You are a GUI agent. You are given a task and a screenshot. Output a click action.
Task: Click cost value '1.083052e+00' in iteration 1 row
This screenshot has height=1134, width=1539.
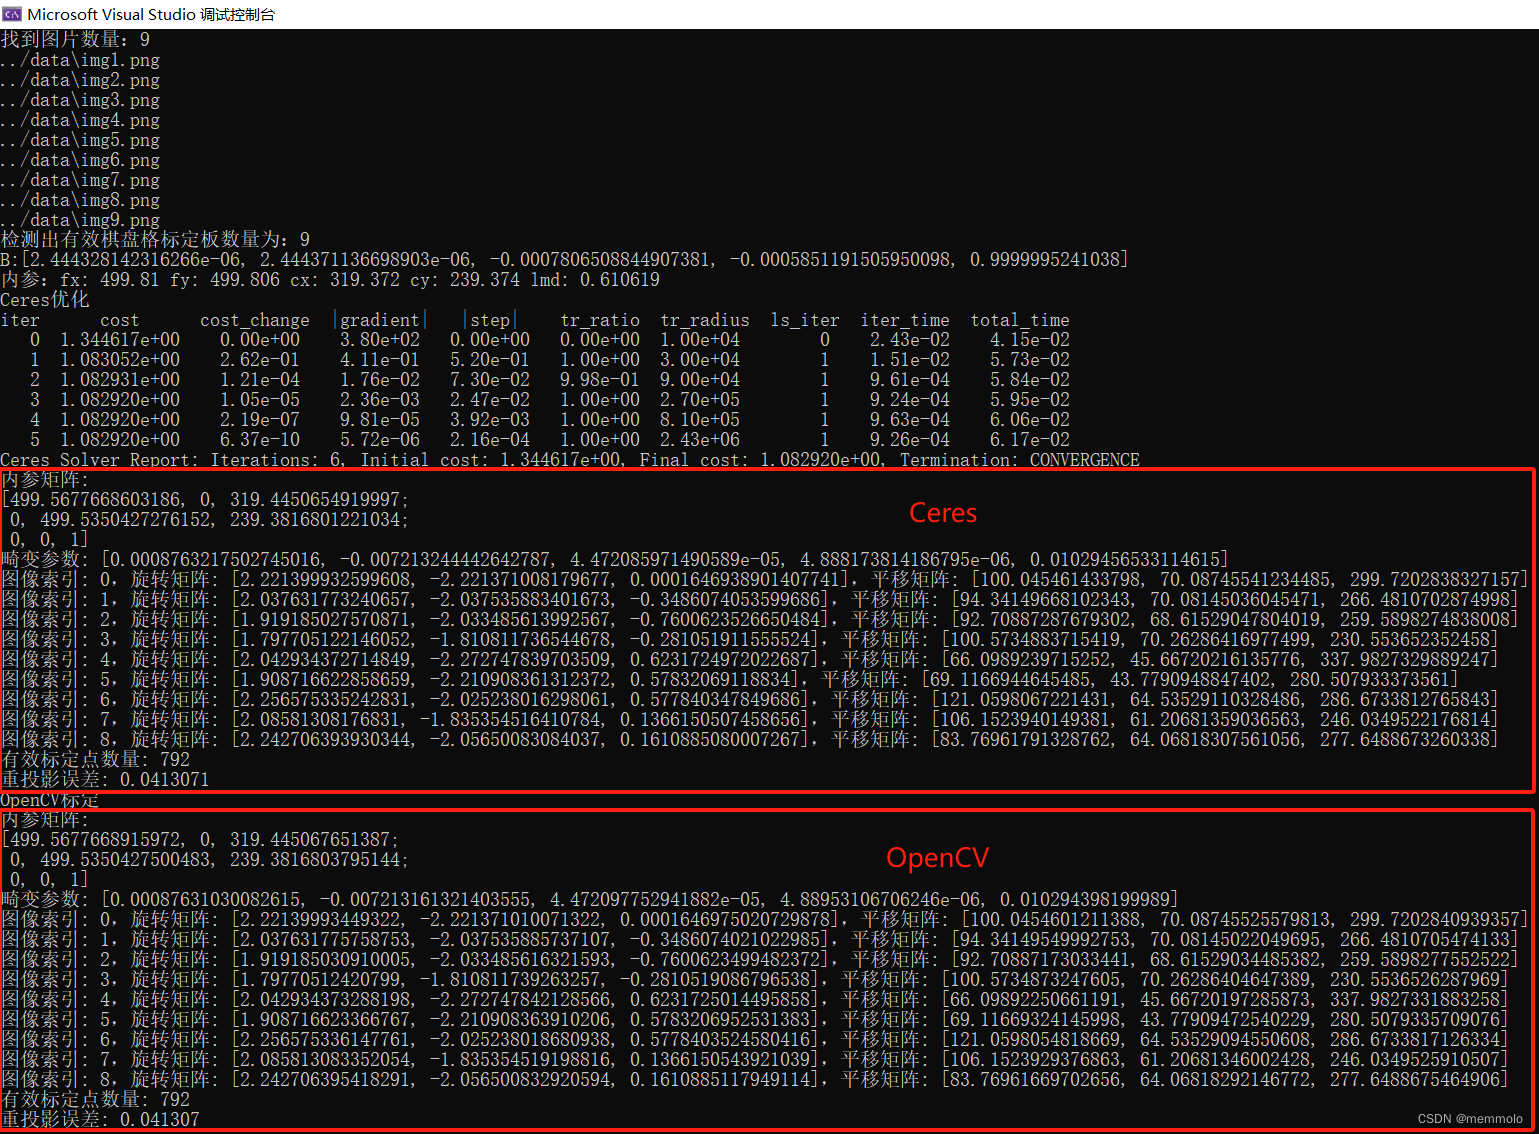pyautogui.click(x=120, y=359)
